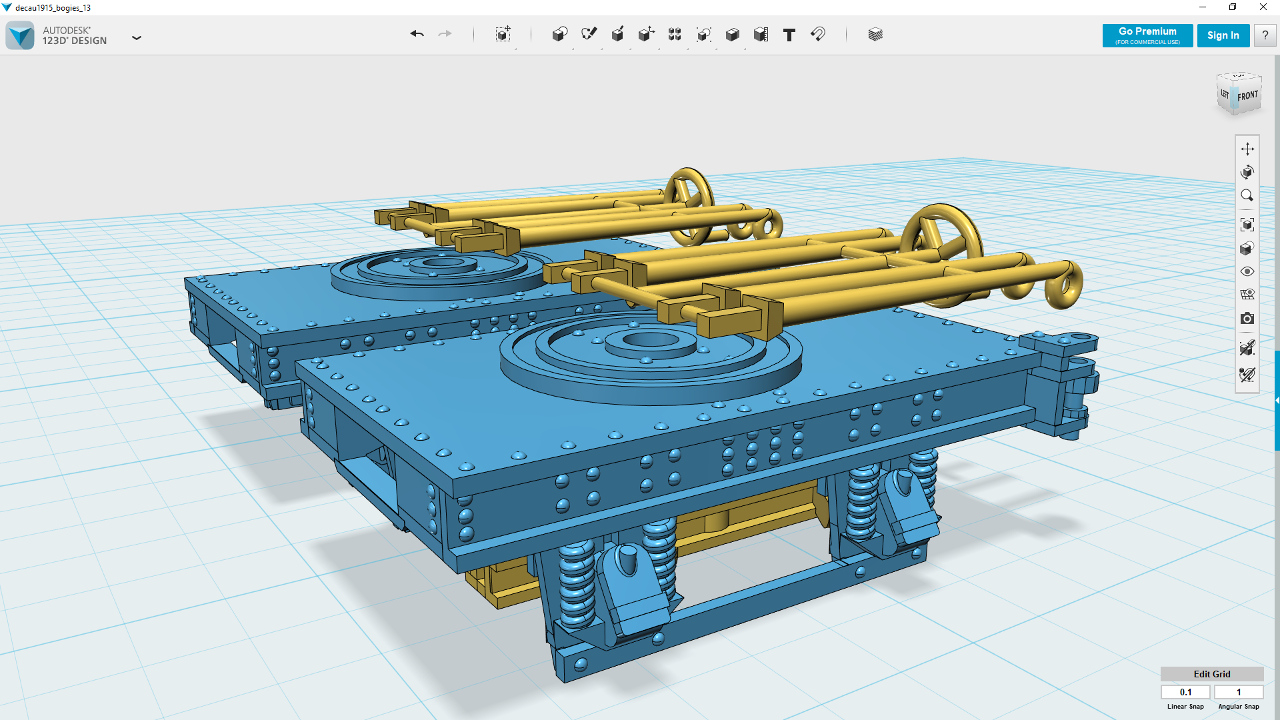
Task: Open the Sketch tool menu
Action: [589, 34]
